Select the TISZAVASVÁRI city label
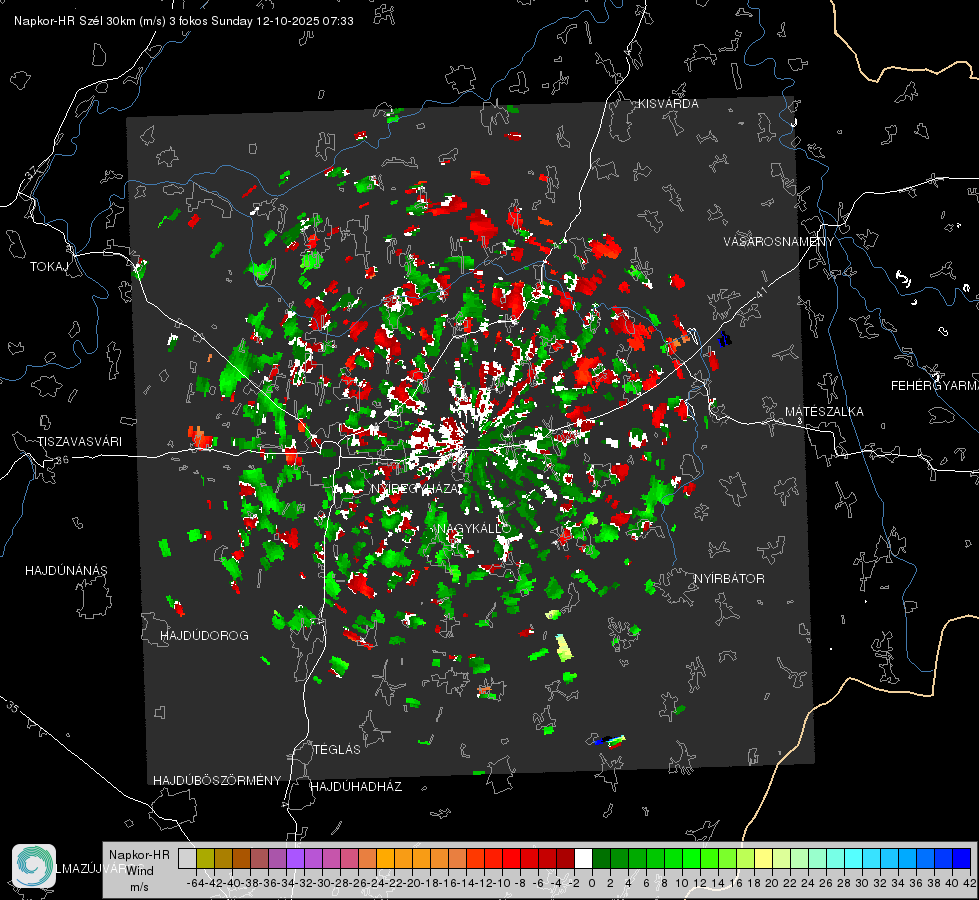979x900 pixels. point(79,442)
